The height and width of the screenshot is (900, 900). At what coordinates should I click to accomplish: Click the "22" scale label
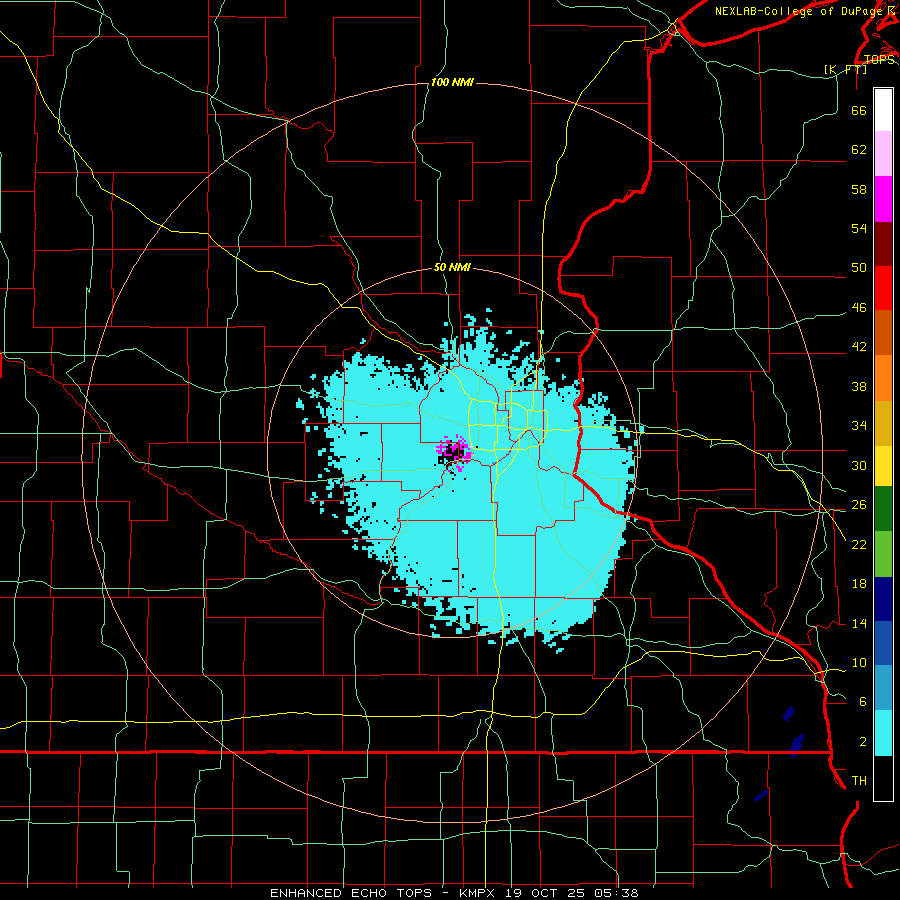[x=859, y=544]
